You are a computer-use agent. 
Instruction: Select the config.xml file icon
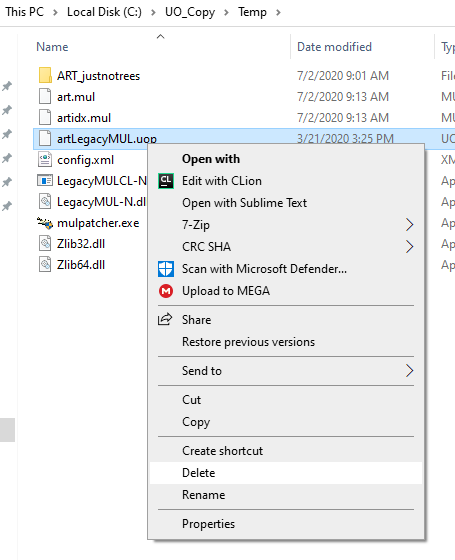click(x=45, y=160)
